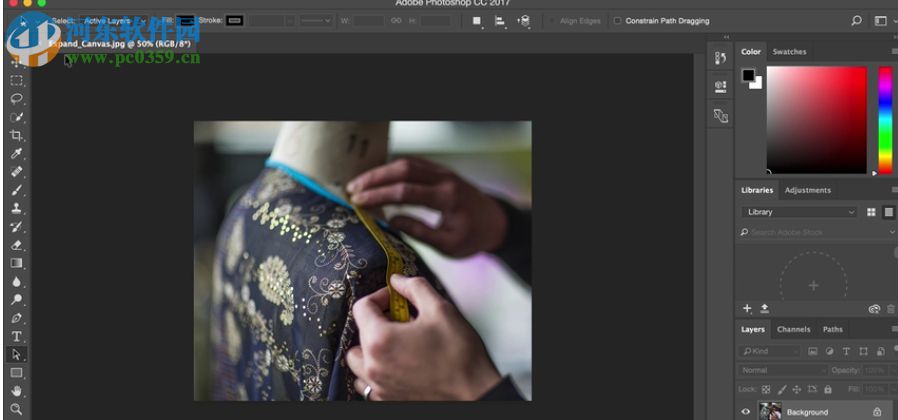This screenshot has height=420, width=898.
Task: Open the Properties panel icon
Action: click(x=720, y=87)
